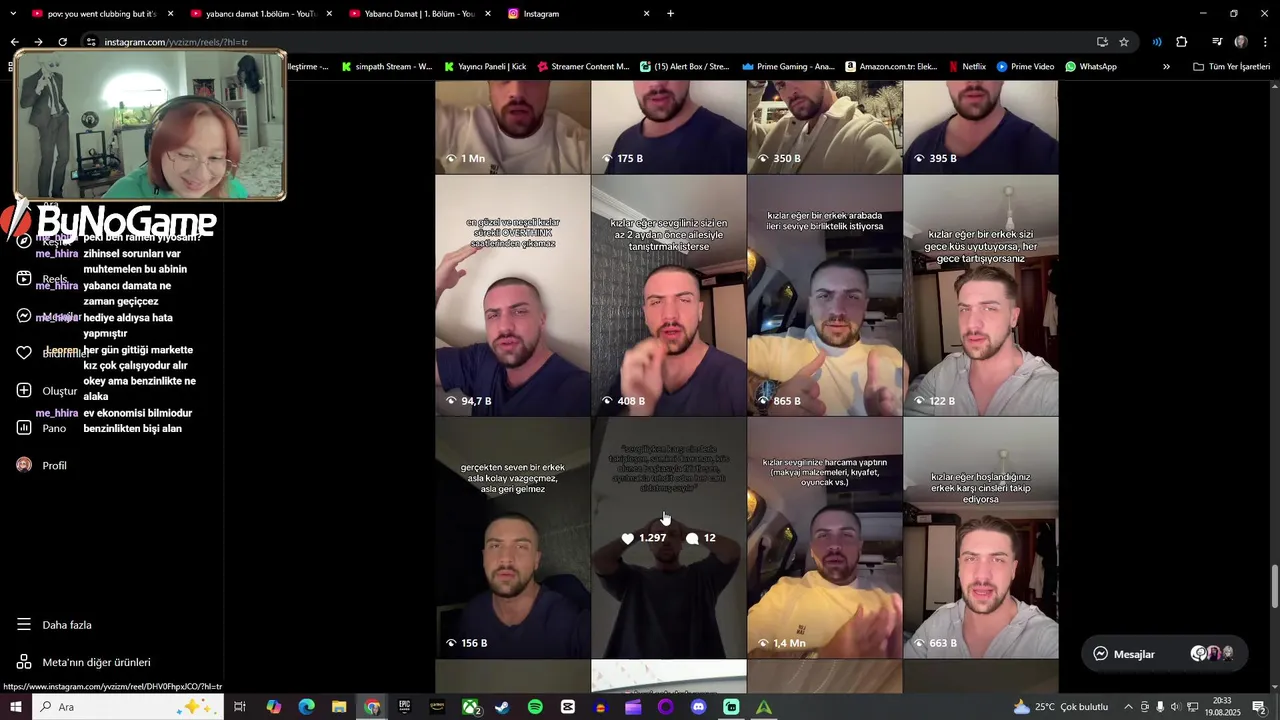This screenshot has width=1280, height=720.
Task: Open Chrome's three-dot menu
Action: tap(1265, 42)
